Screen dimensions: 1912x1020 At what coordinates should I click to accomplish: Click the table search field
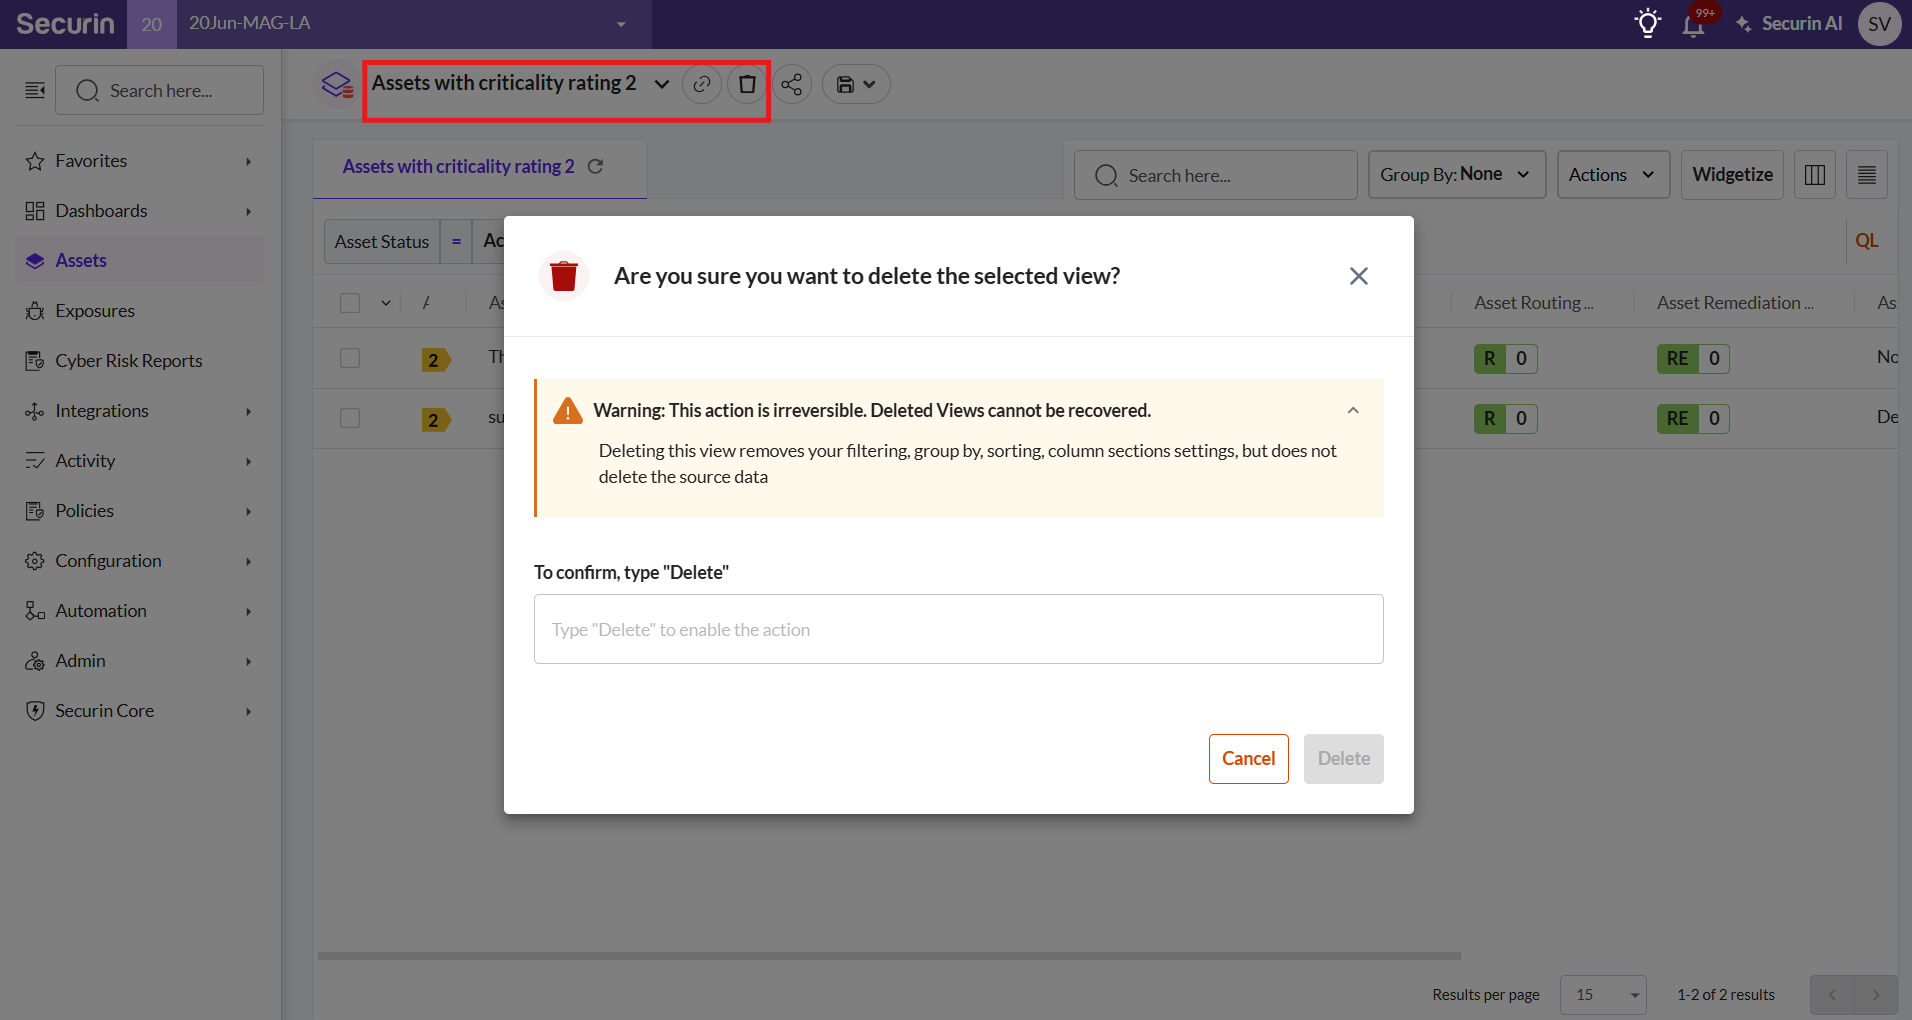pyautogui.click(x=1216, y=175)
